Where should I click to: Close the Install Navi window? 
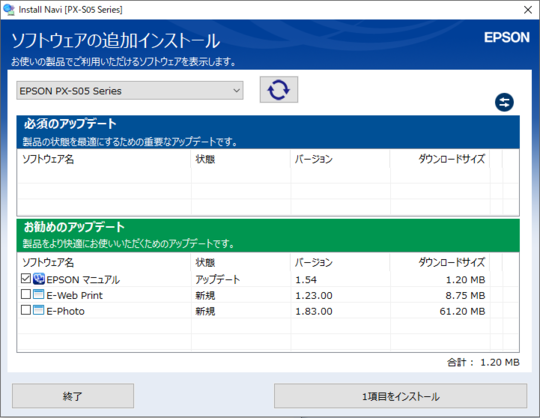pyautogui.click(x=528, y=10)
